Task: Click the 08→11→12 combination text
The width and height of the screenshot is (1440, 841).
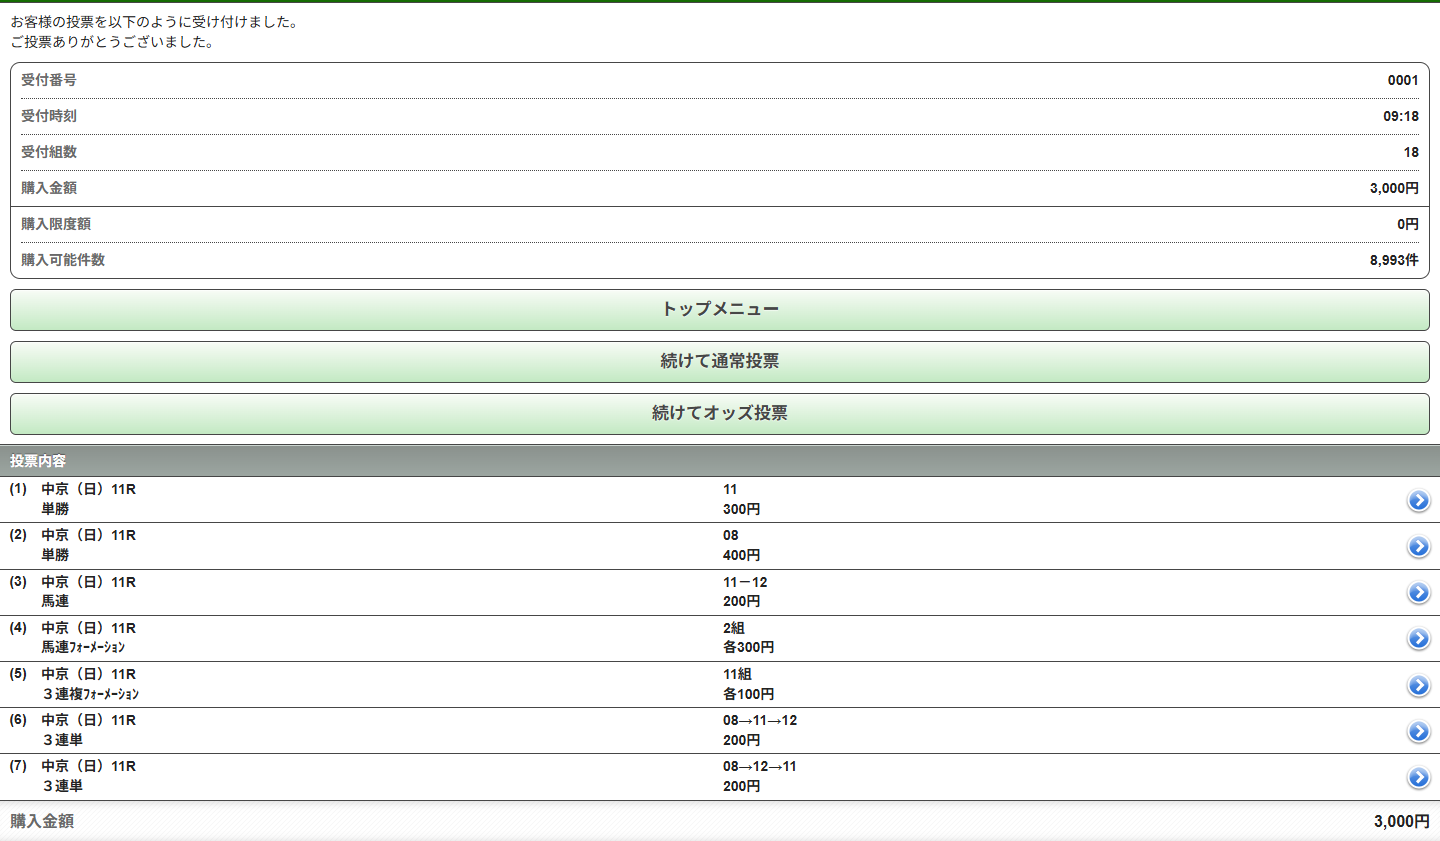Action: [x=760, y=720]
